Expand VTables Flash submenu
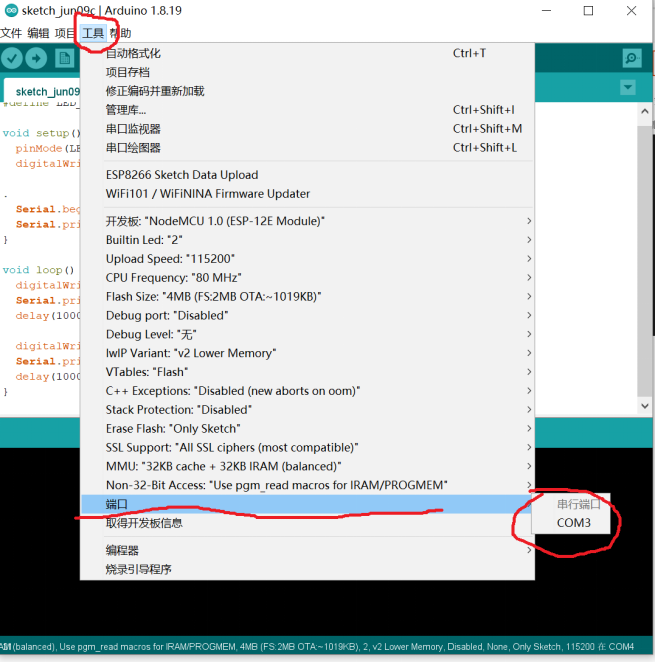Image resolution: width=656 pixels, height=663 pixels. pyautogui.click(x=307, y=372)
